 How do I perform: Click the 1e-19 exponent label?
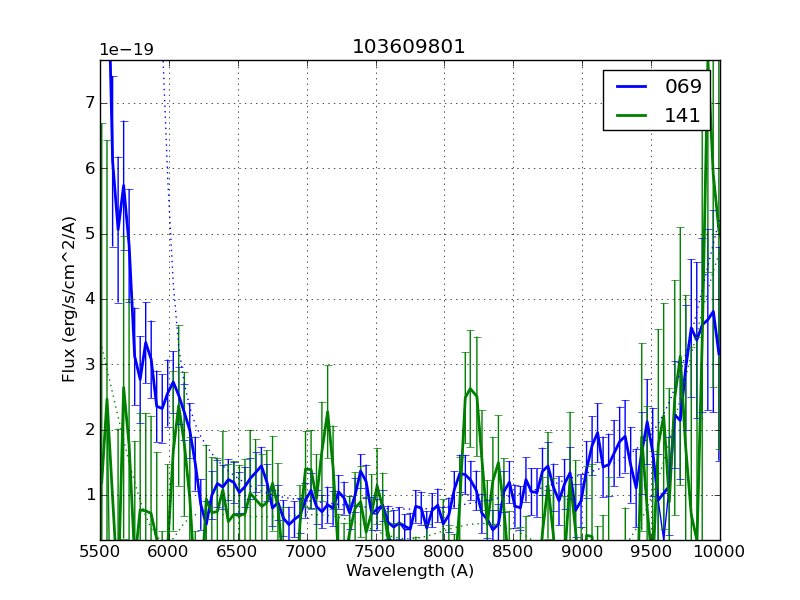(126, 50)
